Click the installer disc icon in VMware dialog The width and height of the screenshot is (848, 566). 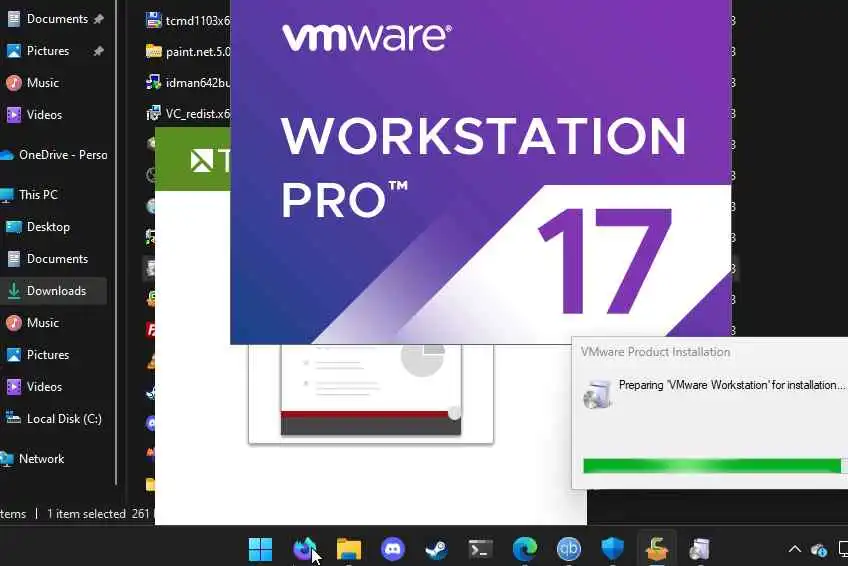597,394
